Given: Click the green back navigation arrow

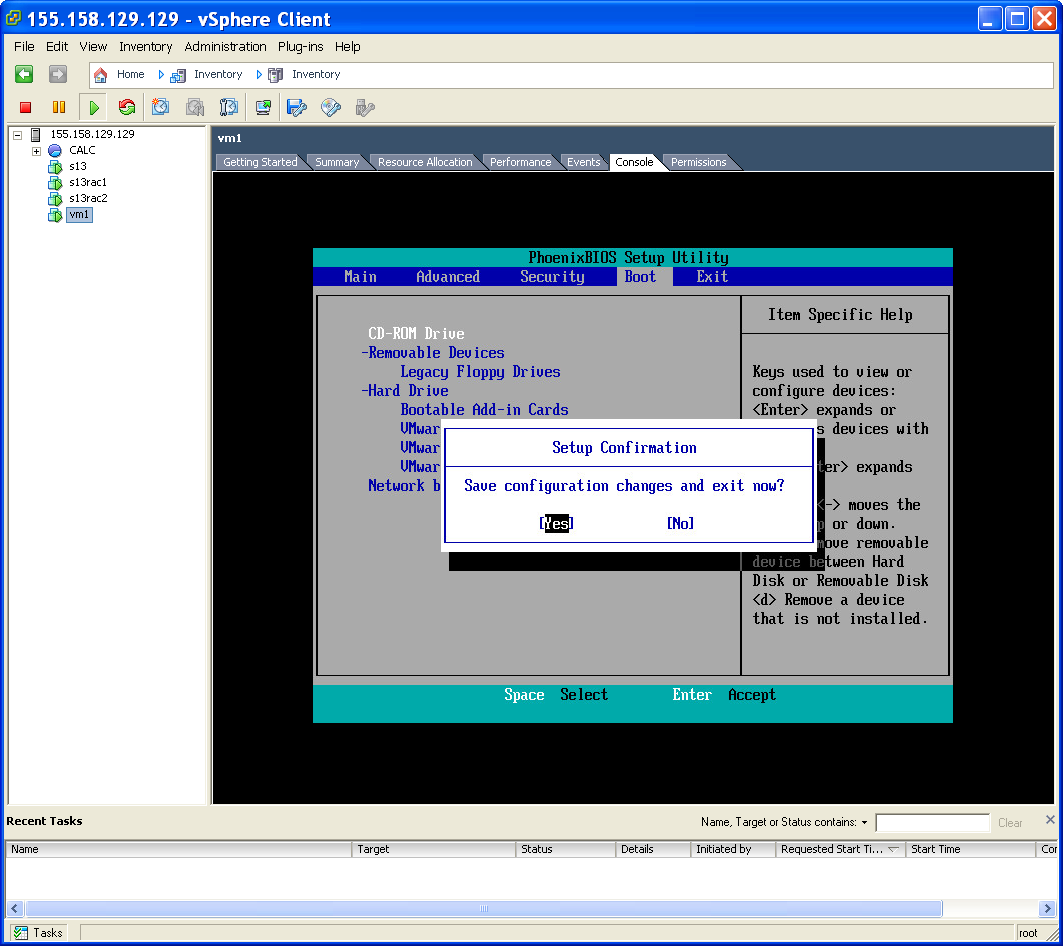Looking at the screenshot, I should coord(24,74).
